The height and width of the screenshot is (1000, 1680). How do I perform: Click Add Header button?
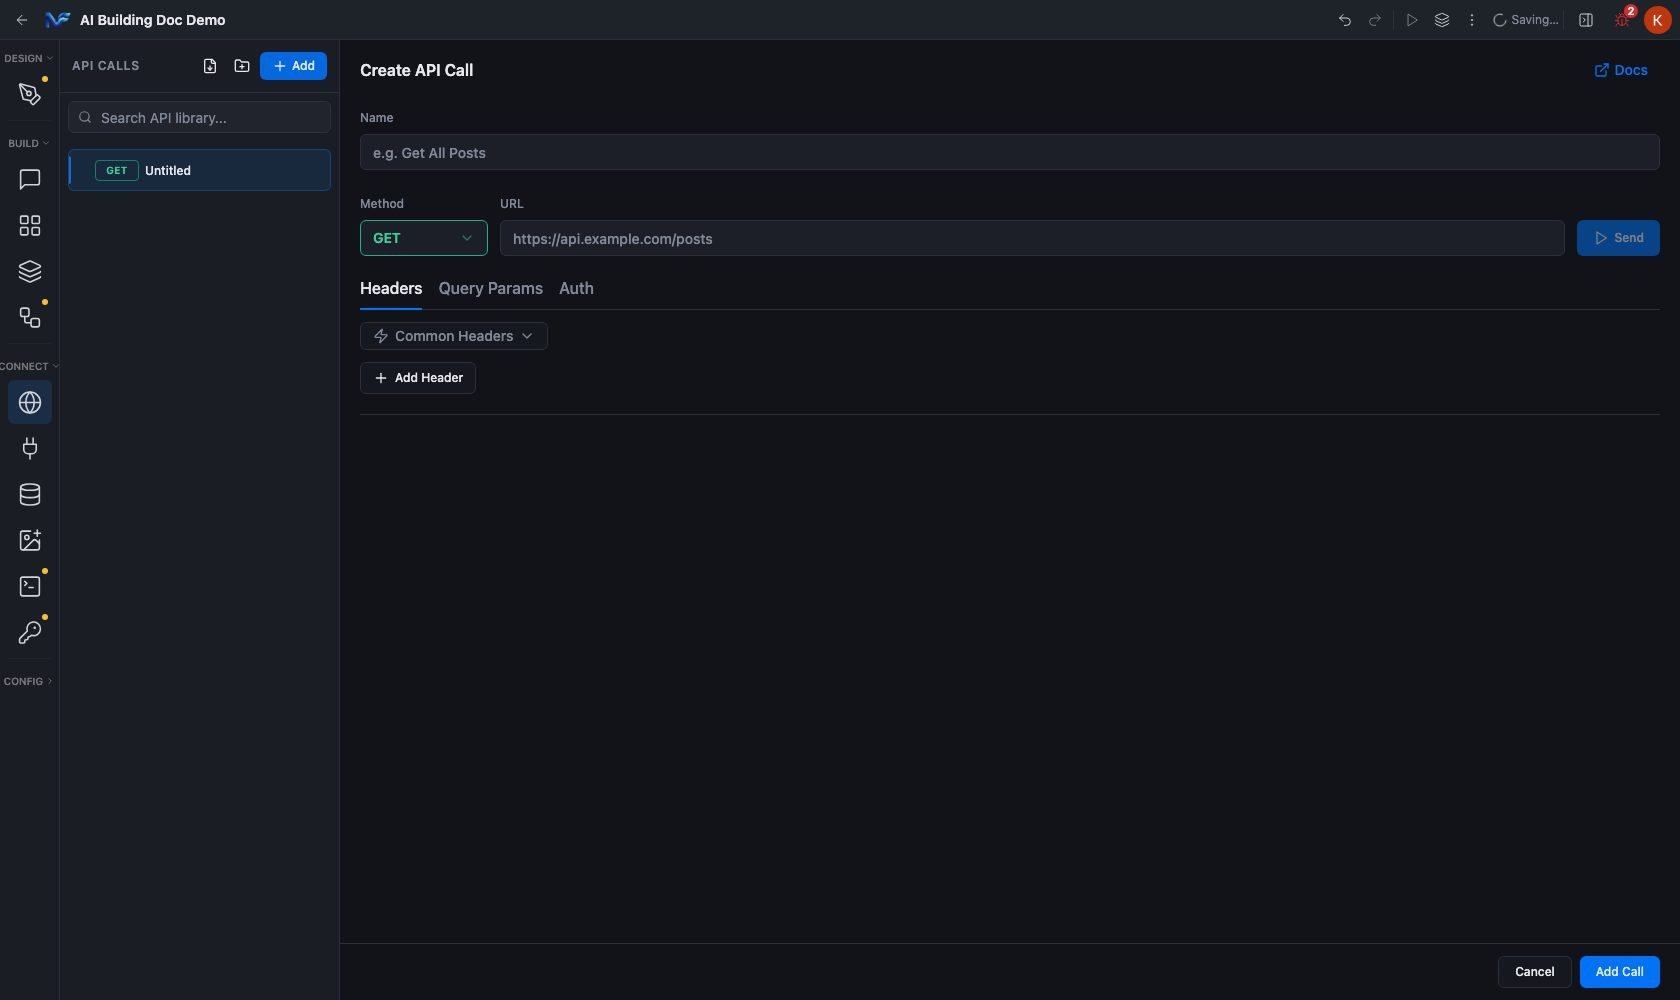pos(418,378)
